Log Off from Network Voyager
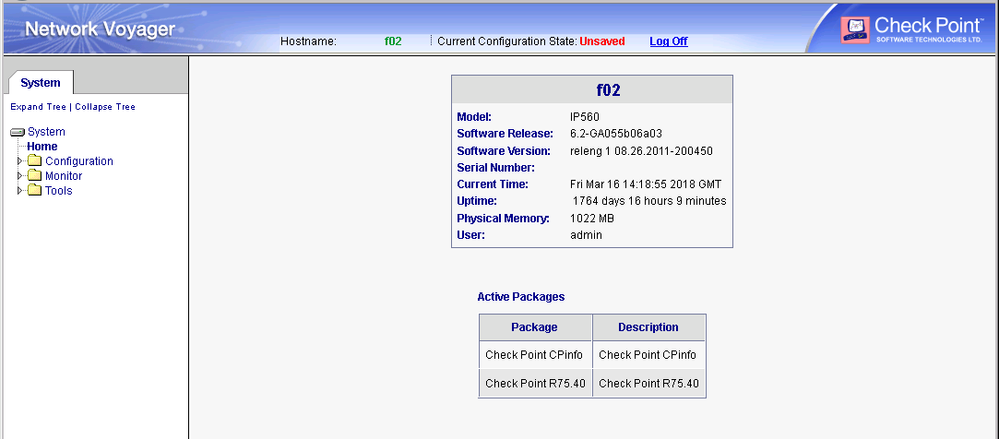The height and width of the screenshot is (439, 999). [668, 41]
